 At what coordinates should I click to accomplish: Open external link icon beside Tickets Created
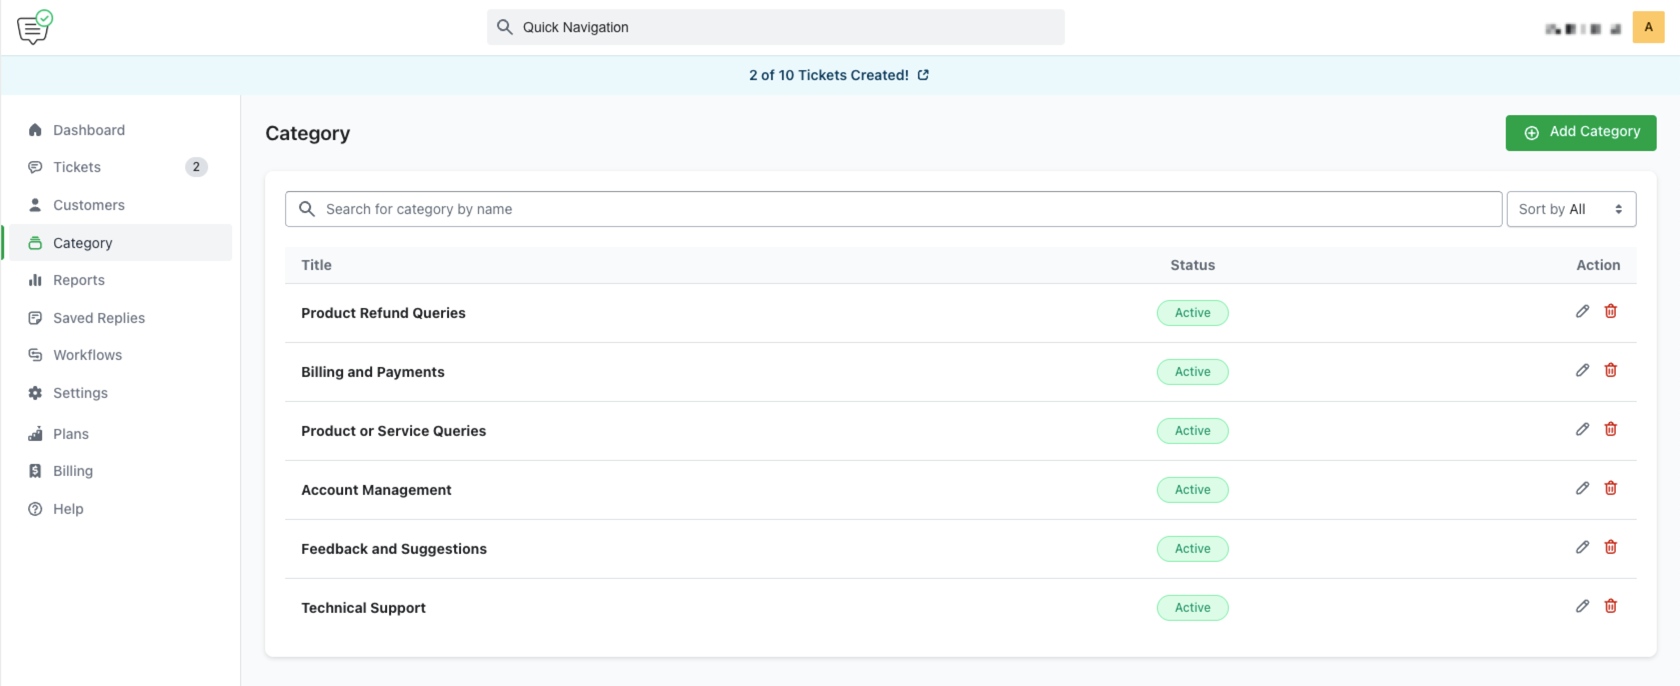pos(923,75)
